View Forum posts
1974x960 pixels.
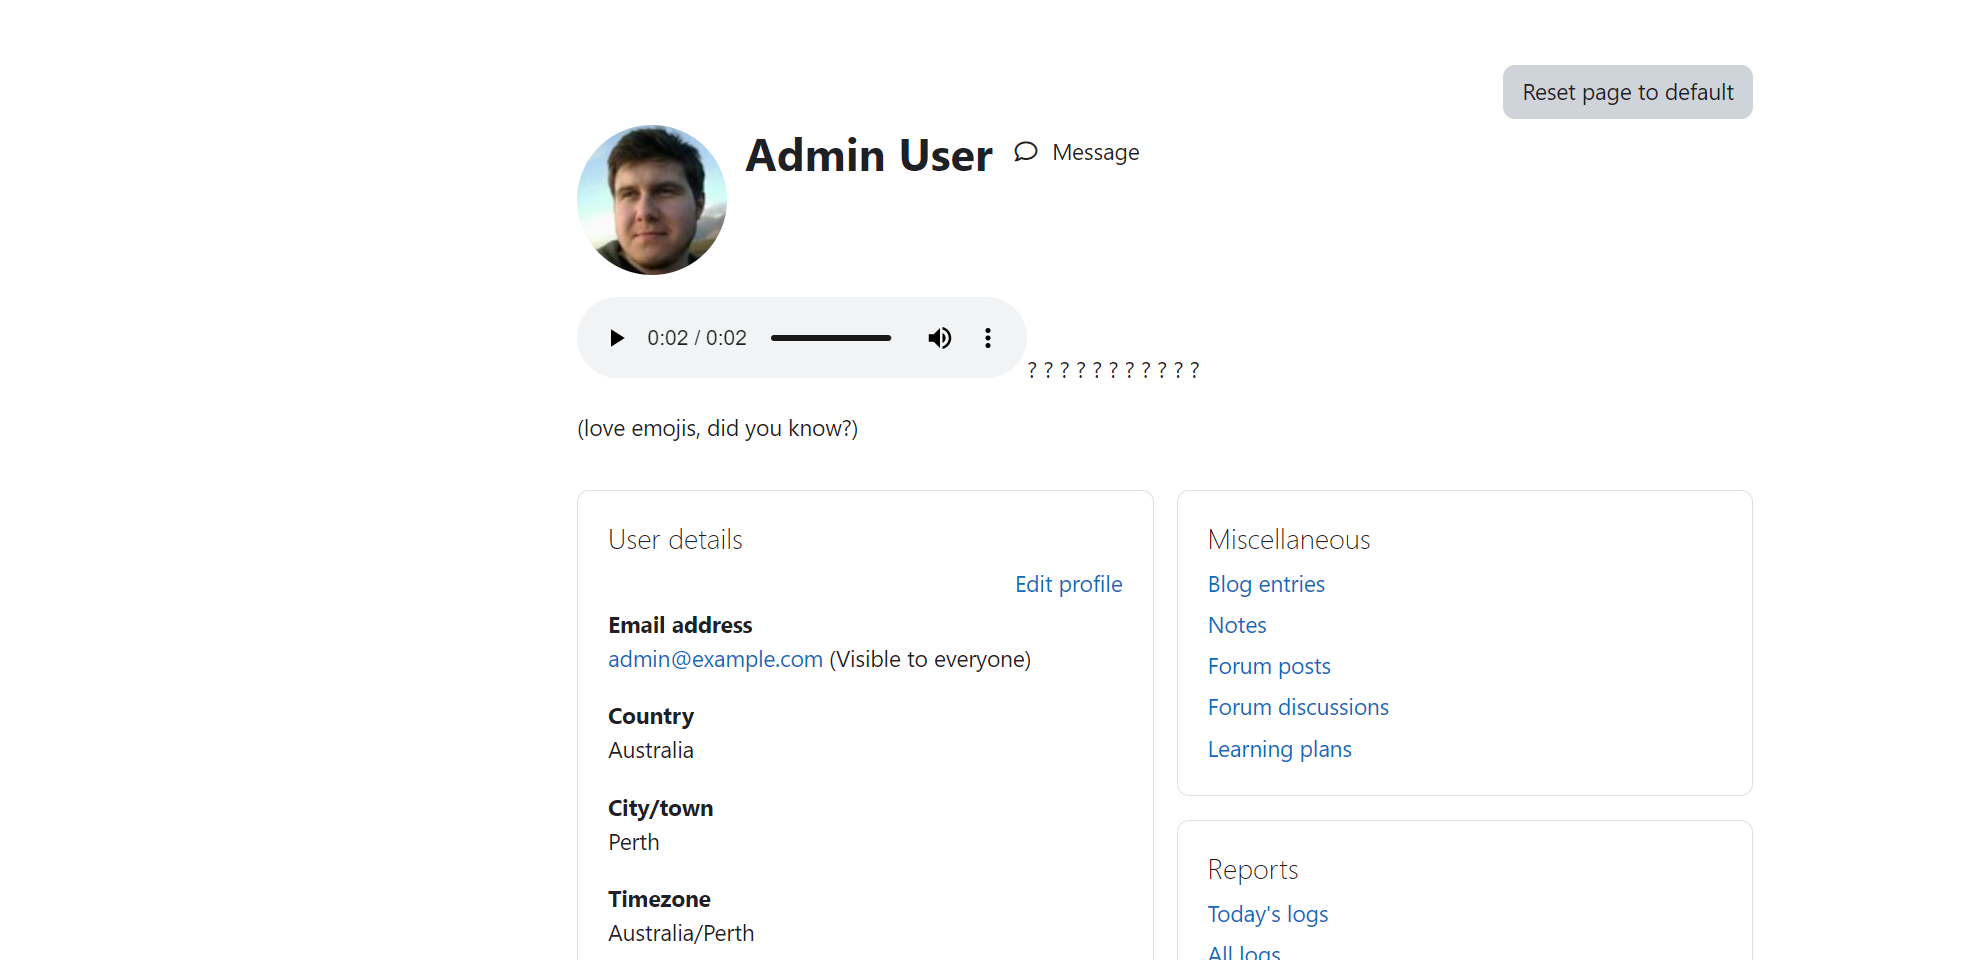[1269, 666]
